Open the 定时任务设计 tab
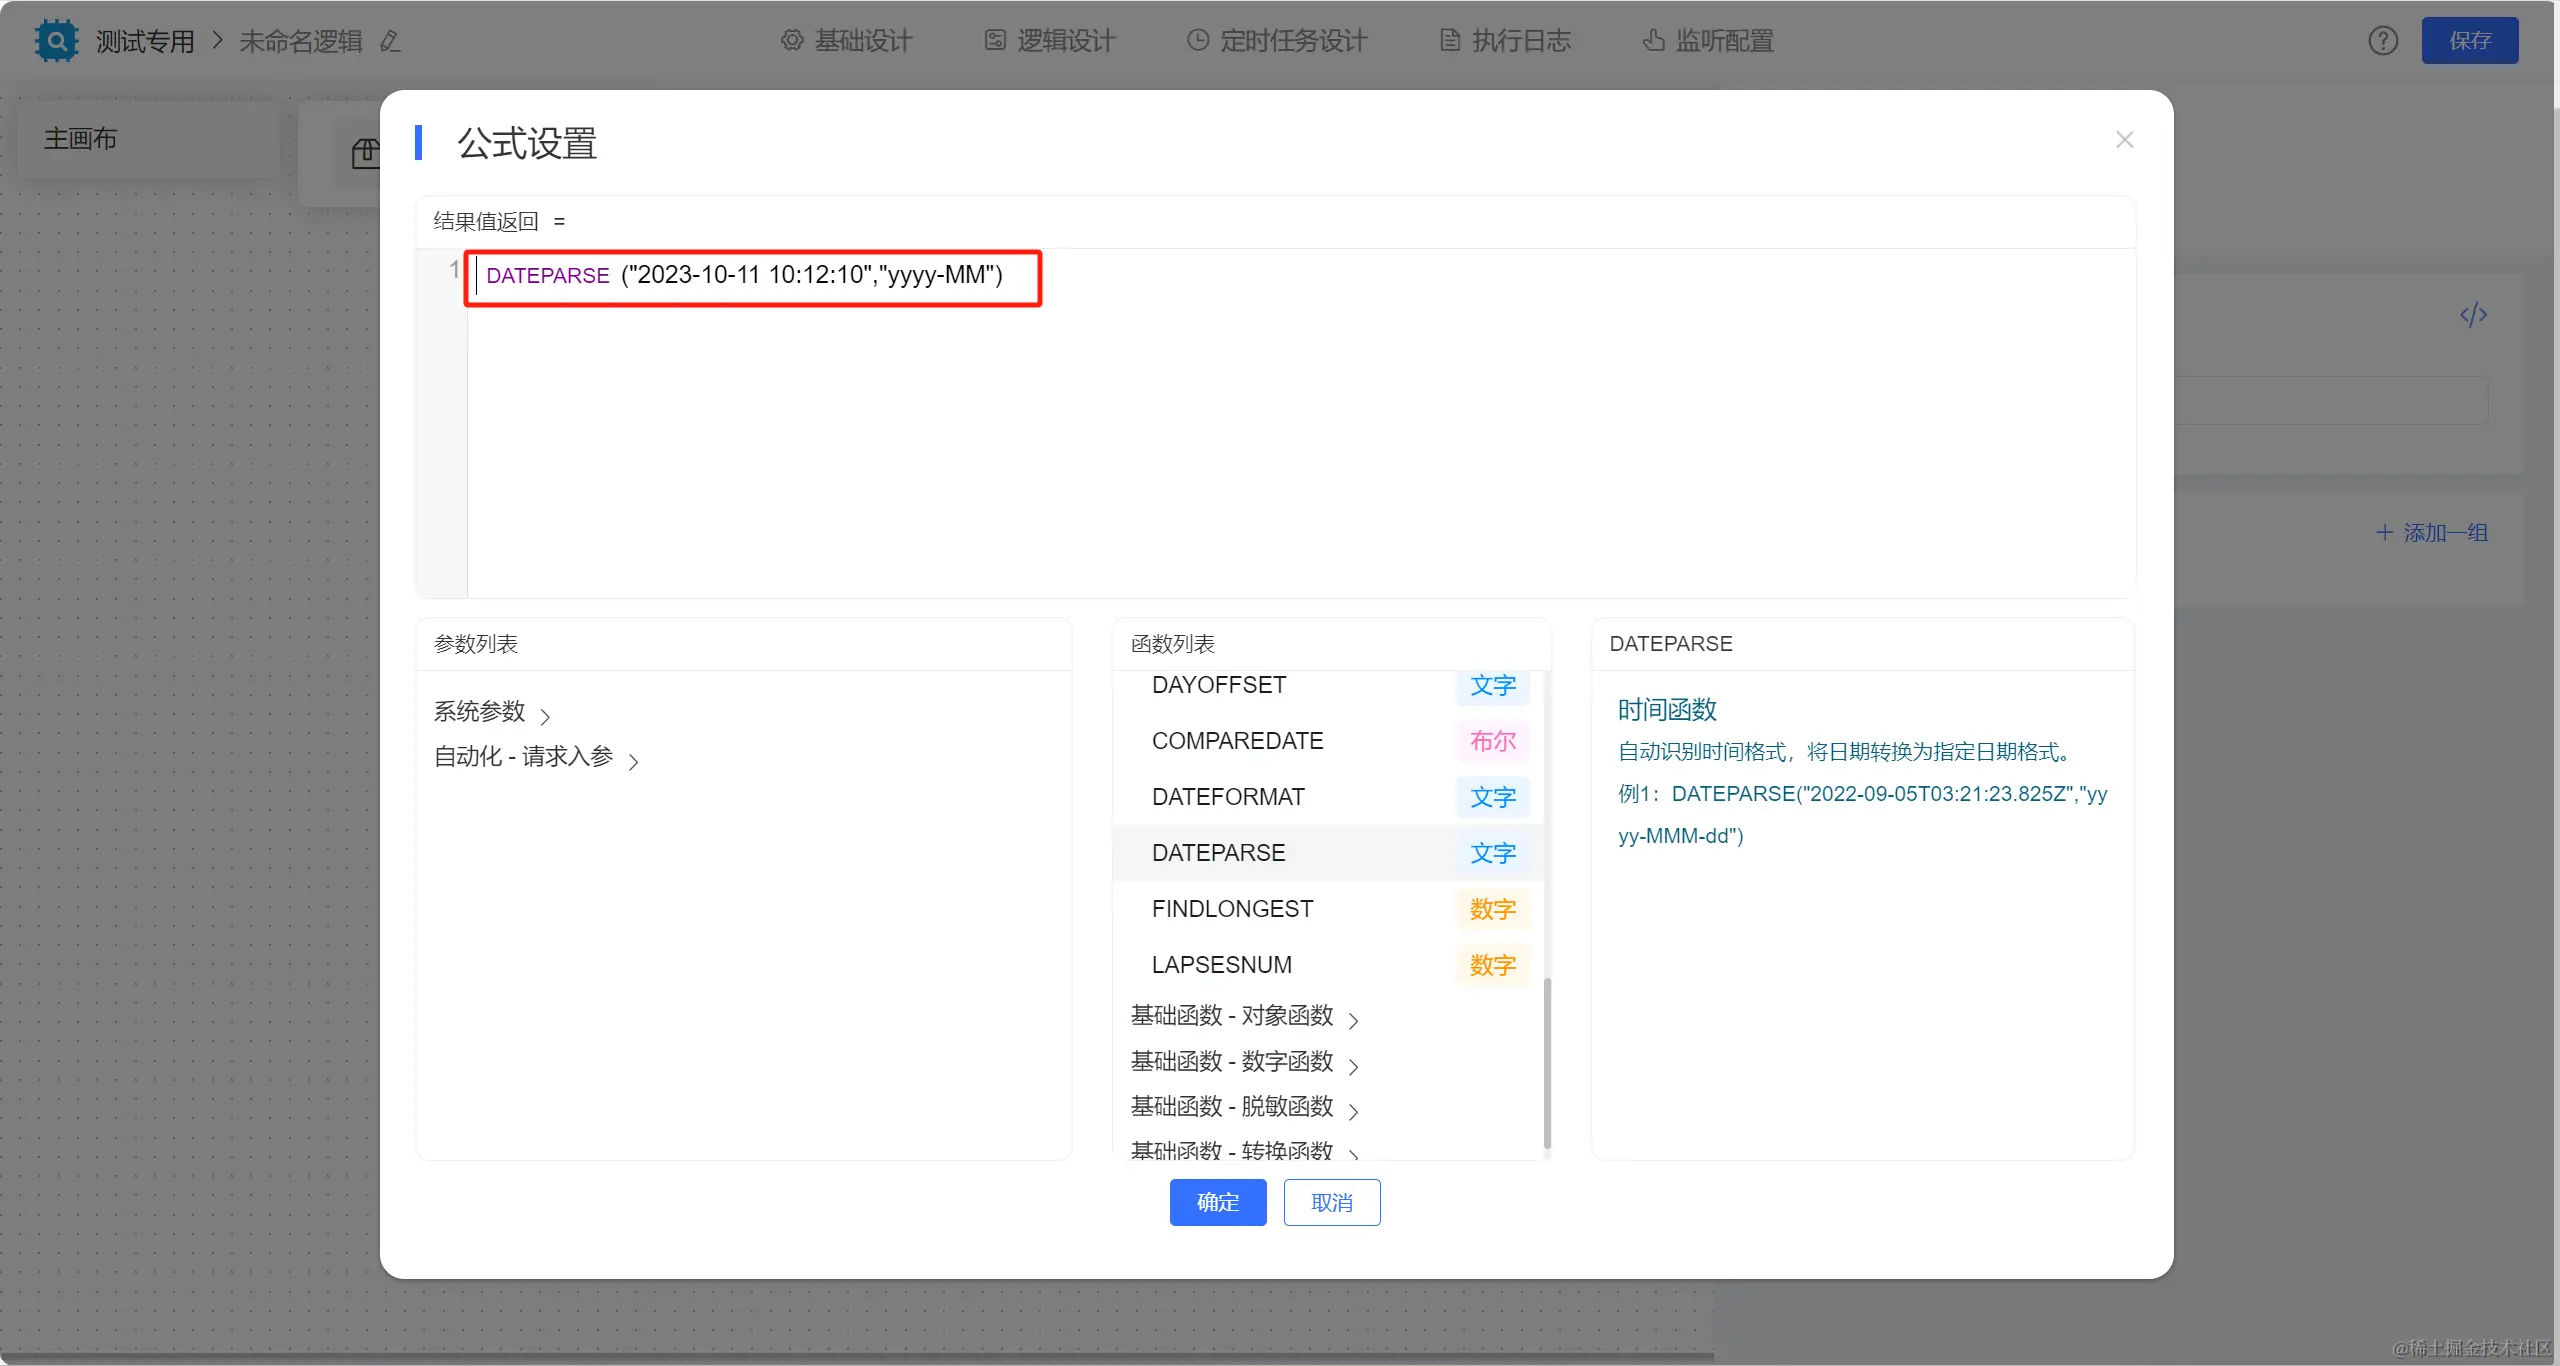2560x1366 pixels. coord(1277,41)
